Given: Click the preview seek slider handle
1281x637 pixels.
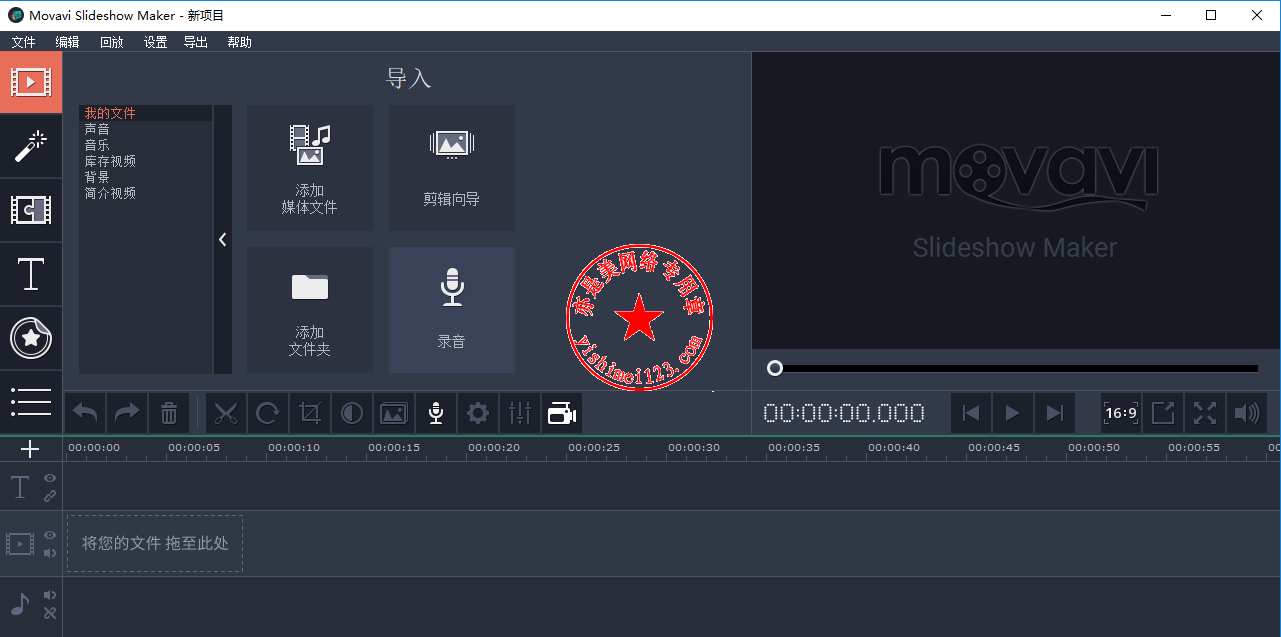Looking at the screenshot, I should 774,368.
